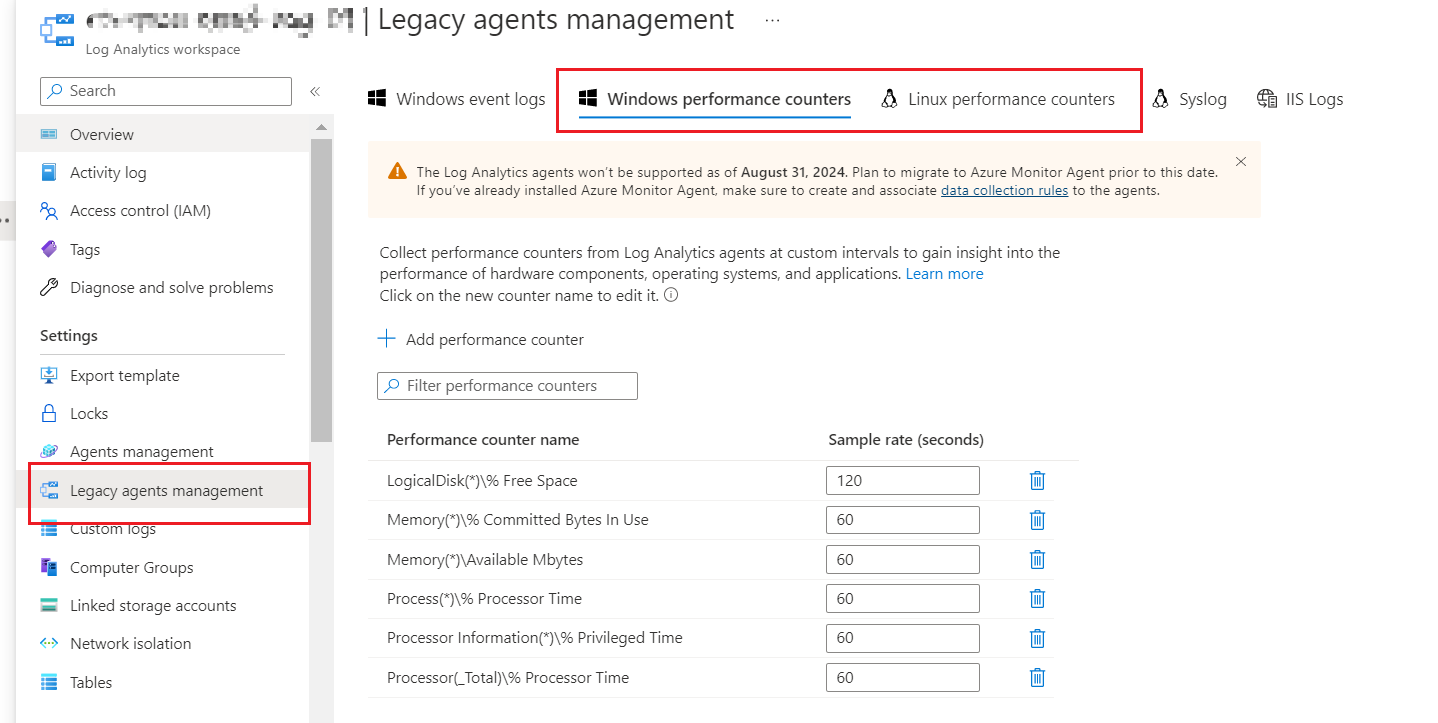1438x723 pixels.
Task: Select Diagnose and solve problems
Action: [x=163, y=288]
